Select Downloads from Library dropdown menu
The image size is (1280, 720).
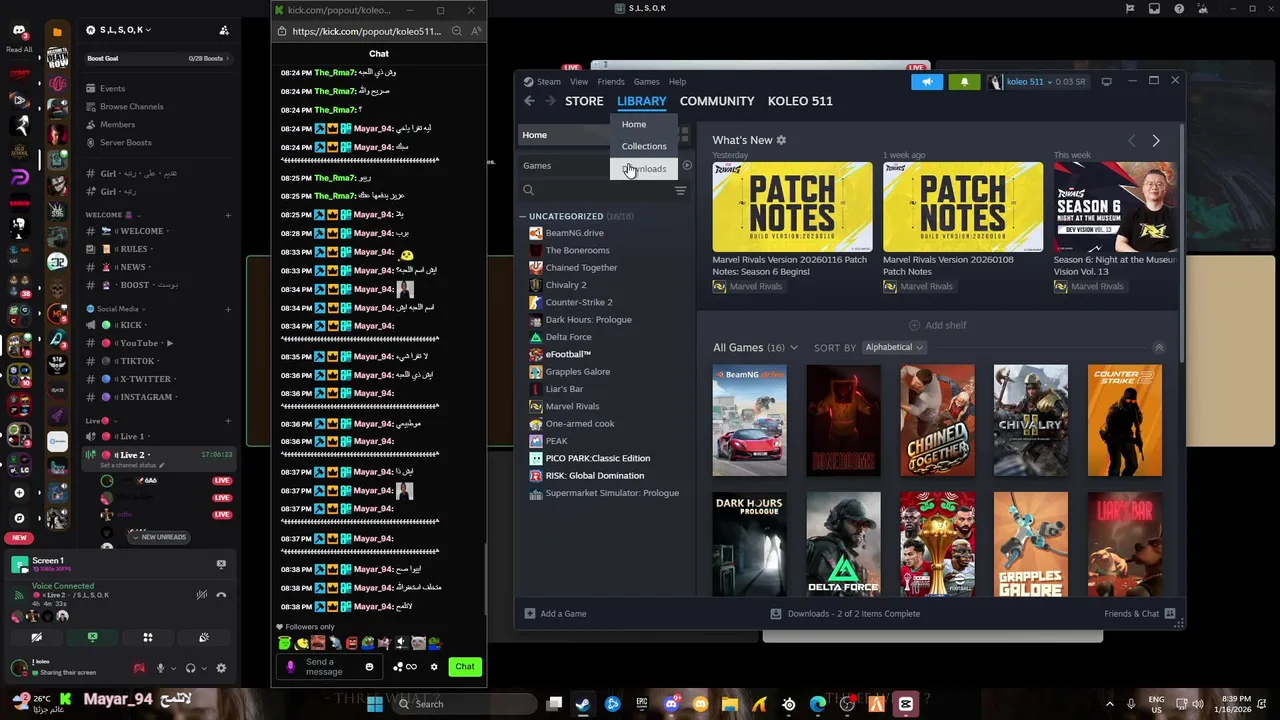click(644, 169)
